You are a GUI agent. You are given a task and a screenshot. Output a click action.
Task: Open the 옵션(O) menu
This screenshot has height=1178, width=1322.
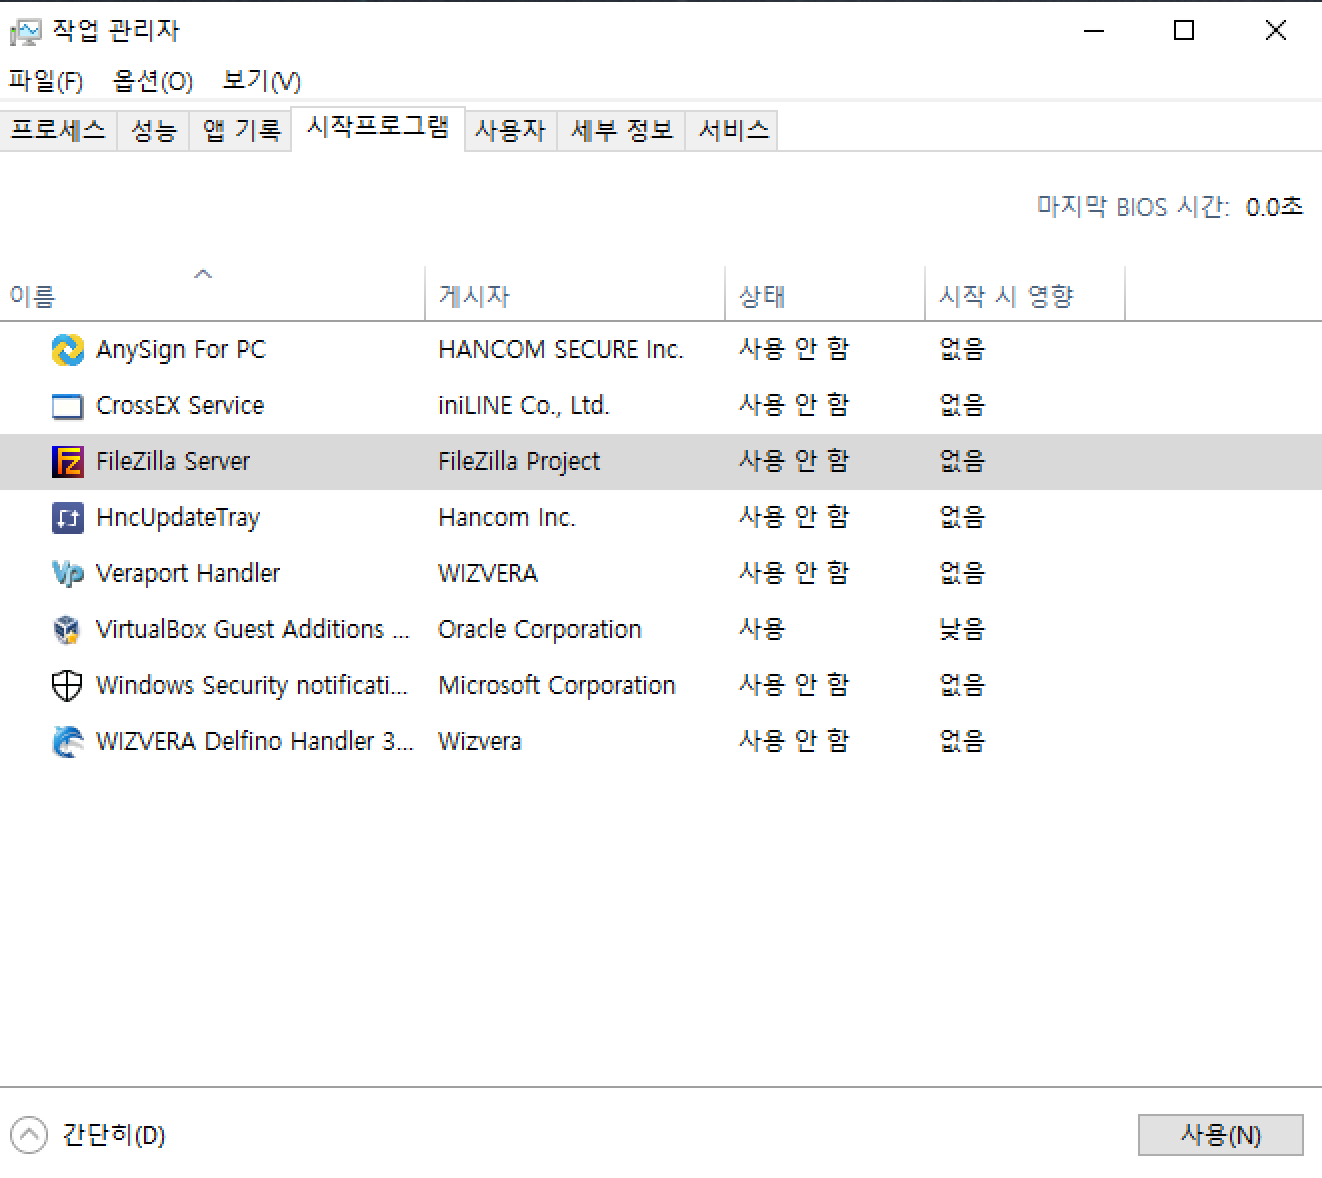(x=152, y=81)
